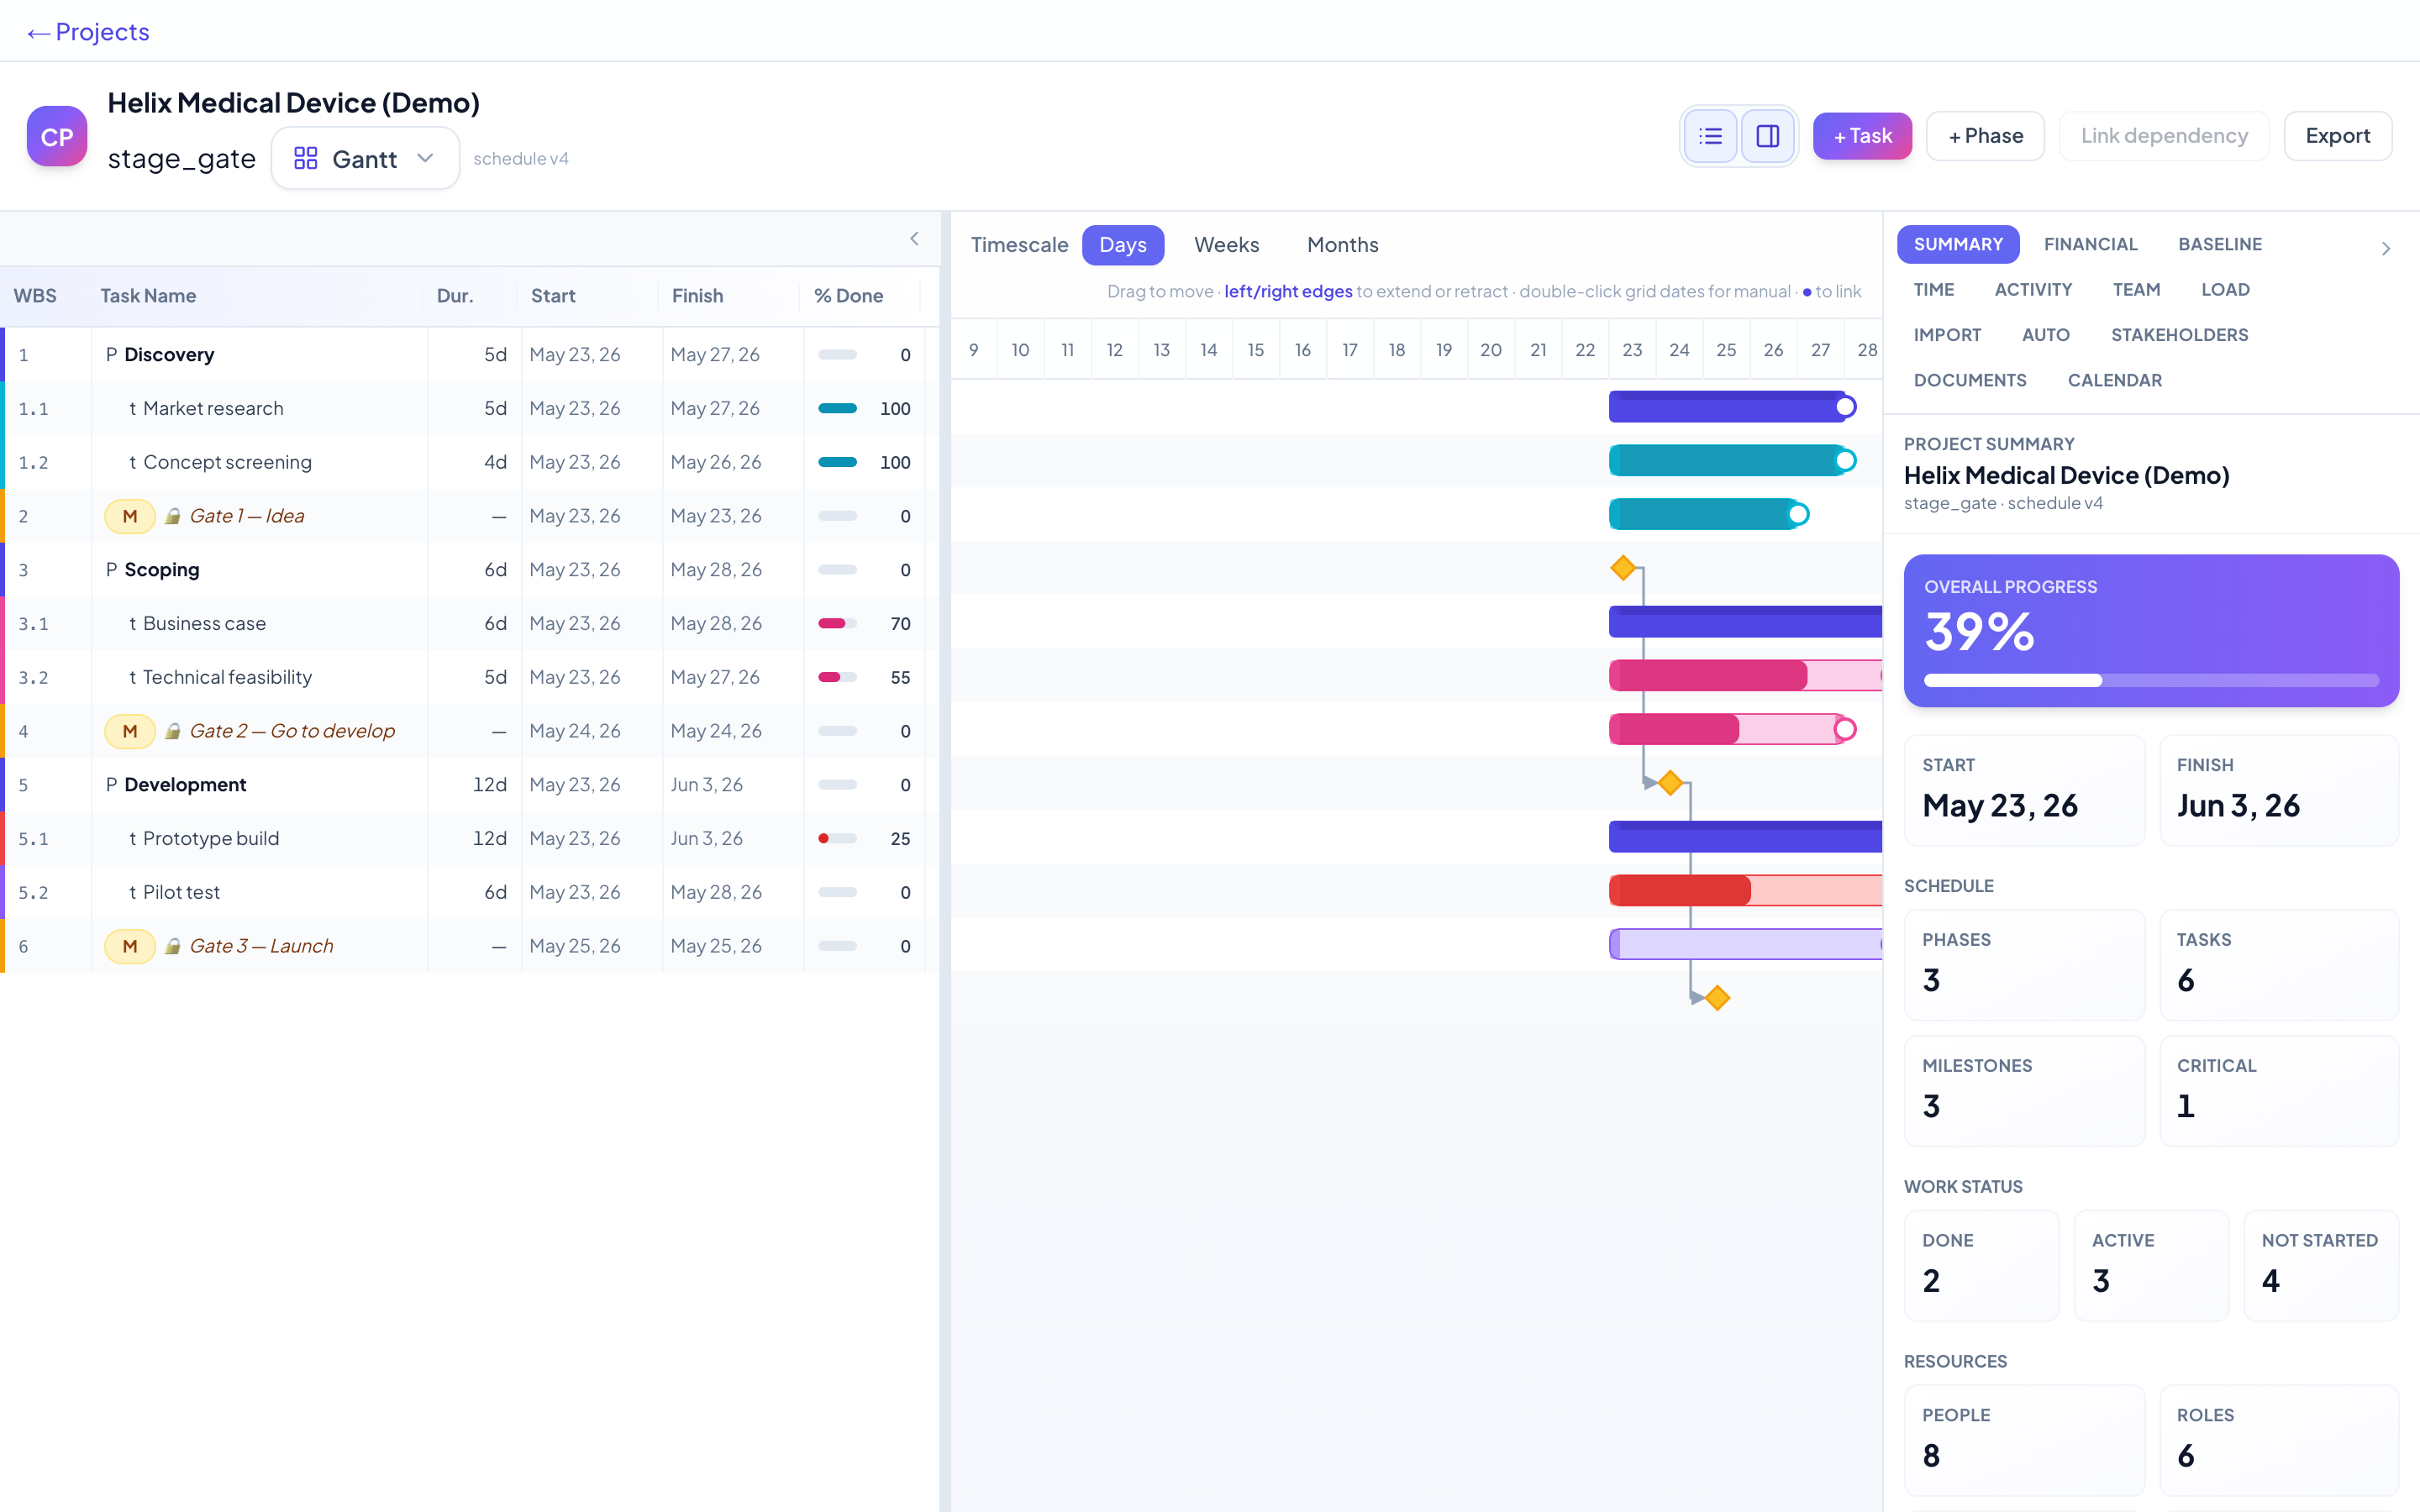2420x1512 pixels.
Task: Select the Pilot test task name
Action: click(181, 892)
